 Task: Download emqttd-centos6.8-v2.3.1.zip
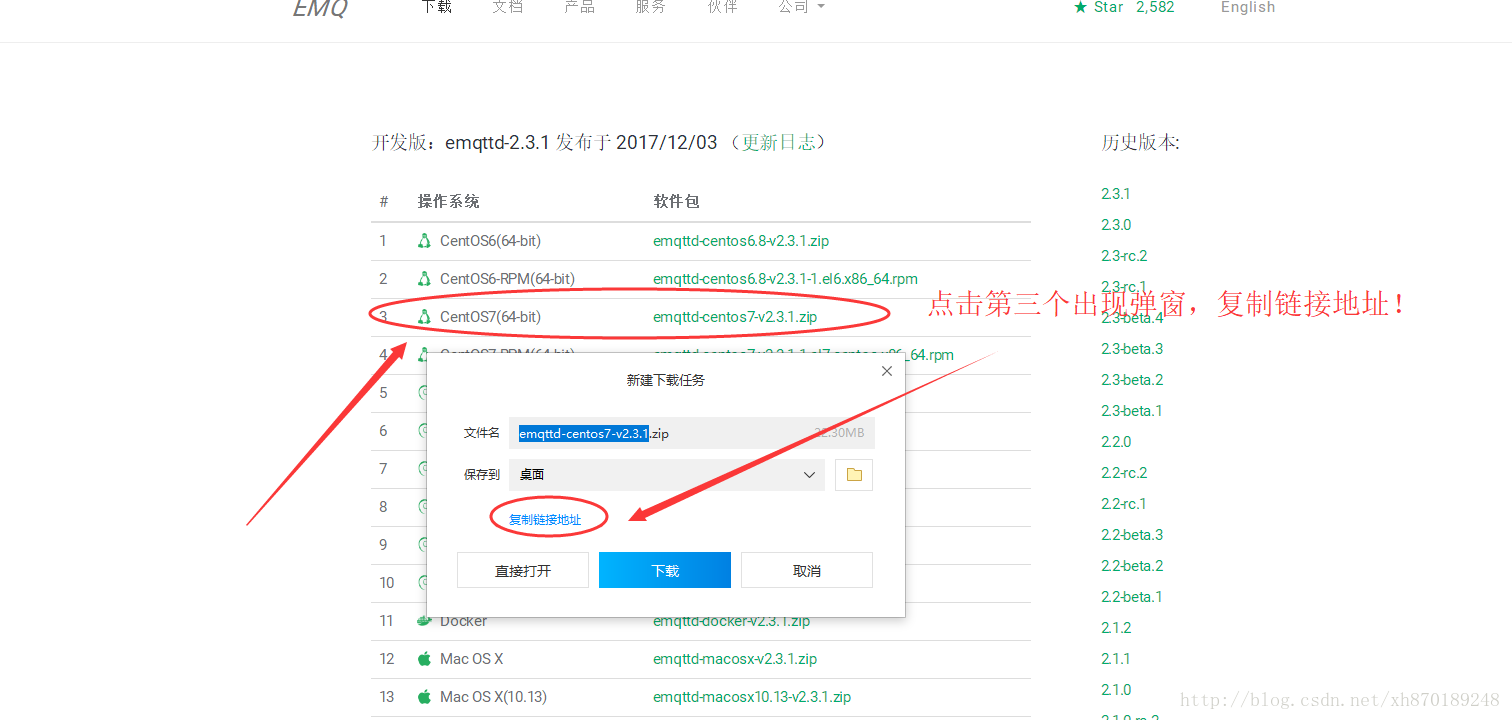[x=741, y=241]
